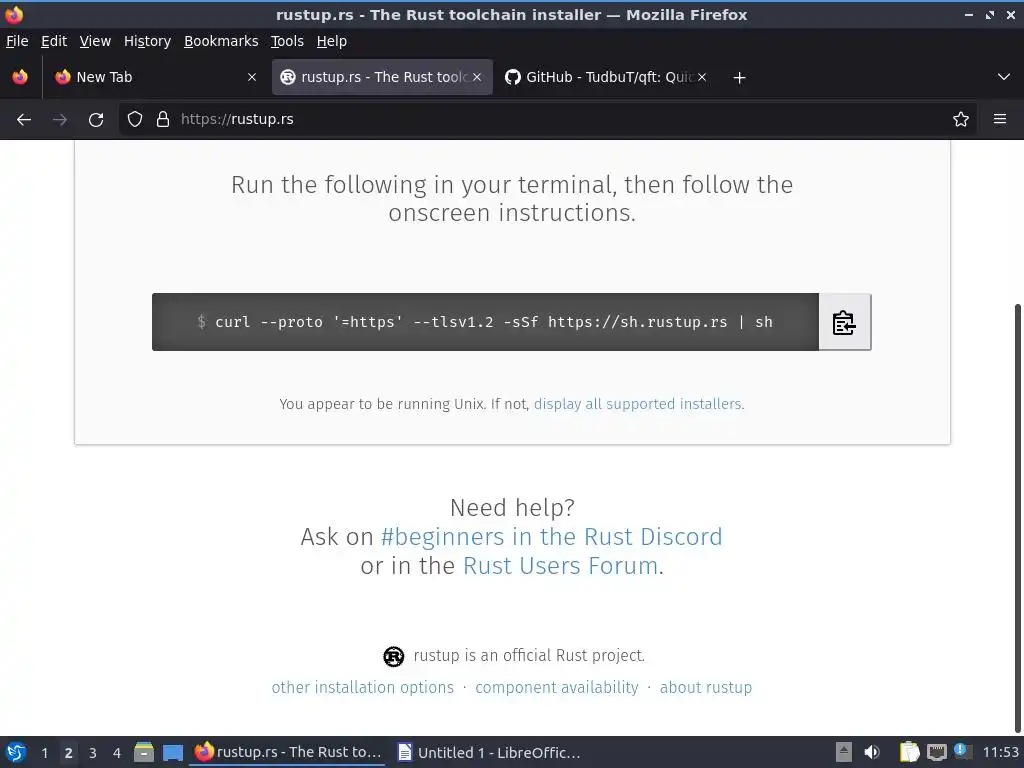Switch to workspace 3
The height and width of the screenshot is (768, 1024).
click(x=93, y=753)
